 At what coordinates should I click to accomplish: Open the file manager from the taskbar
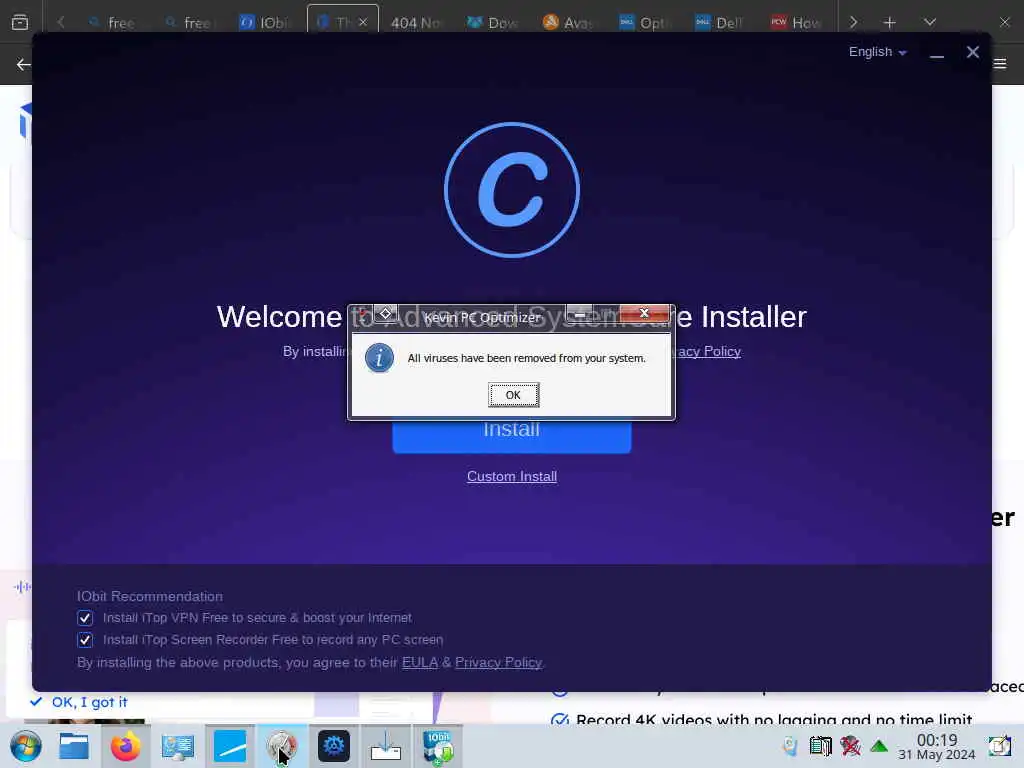pos(74,746)
